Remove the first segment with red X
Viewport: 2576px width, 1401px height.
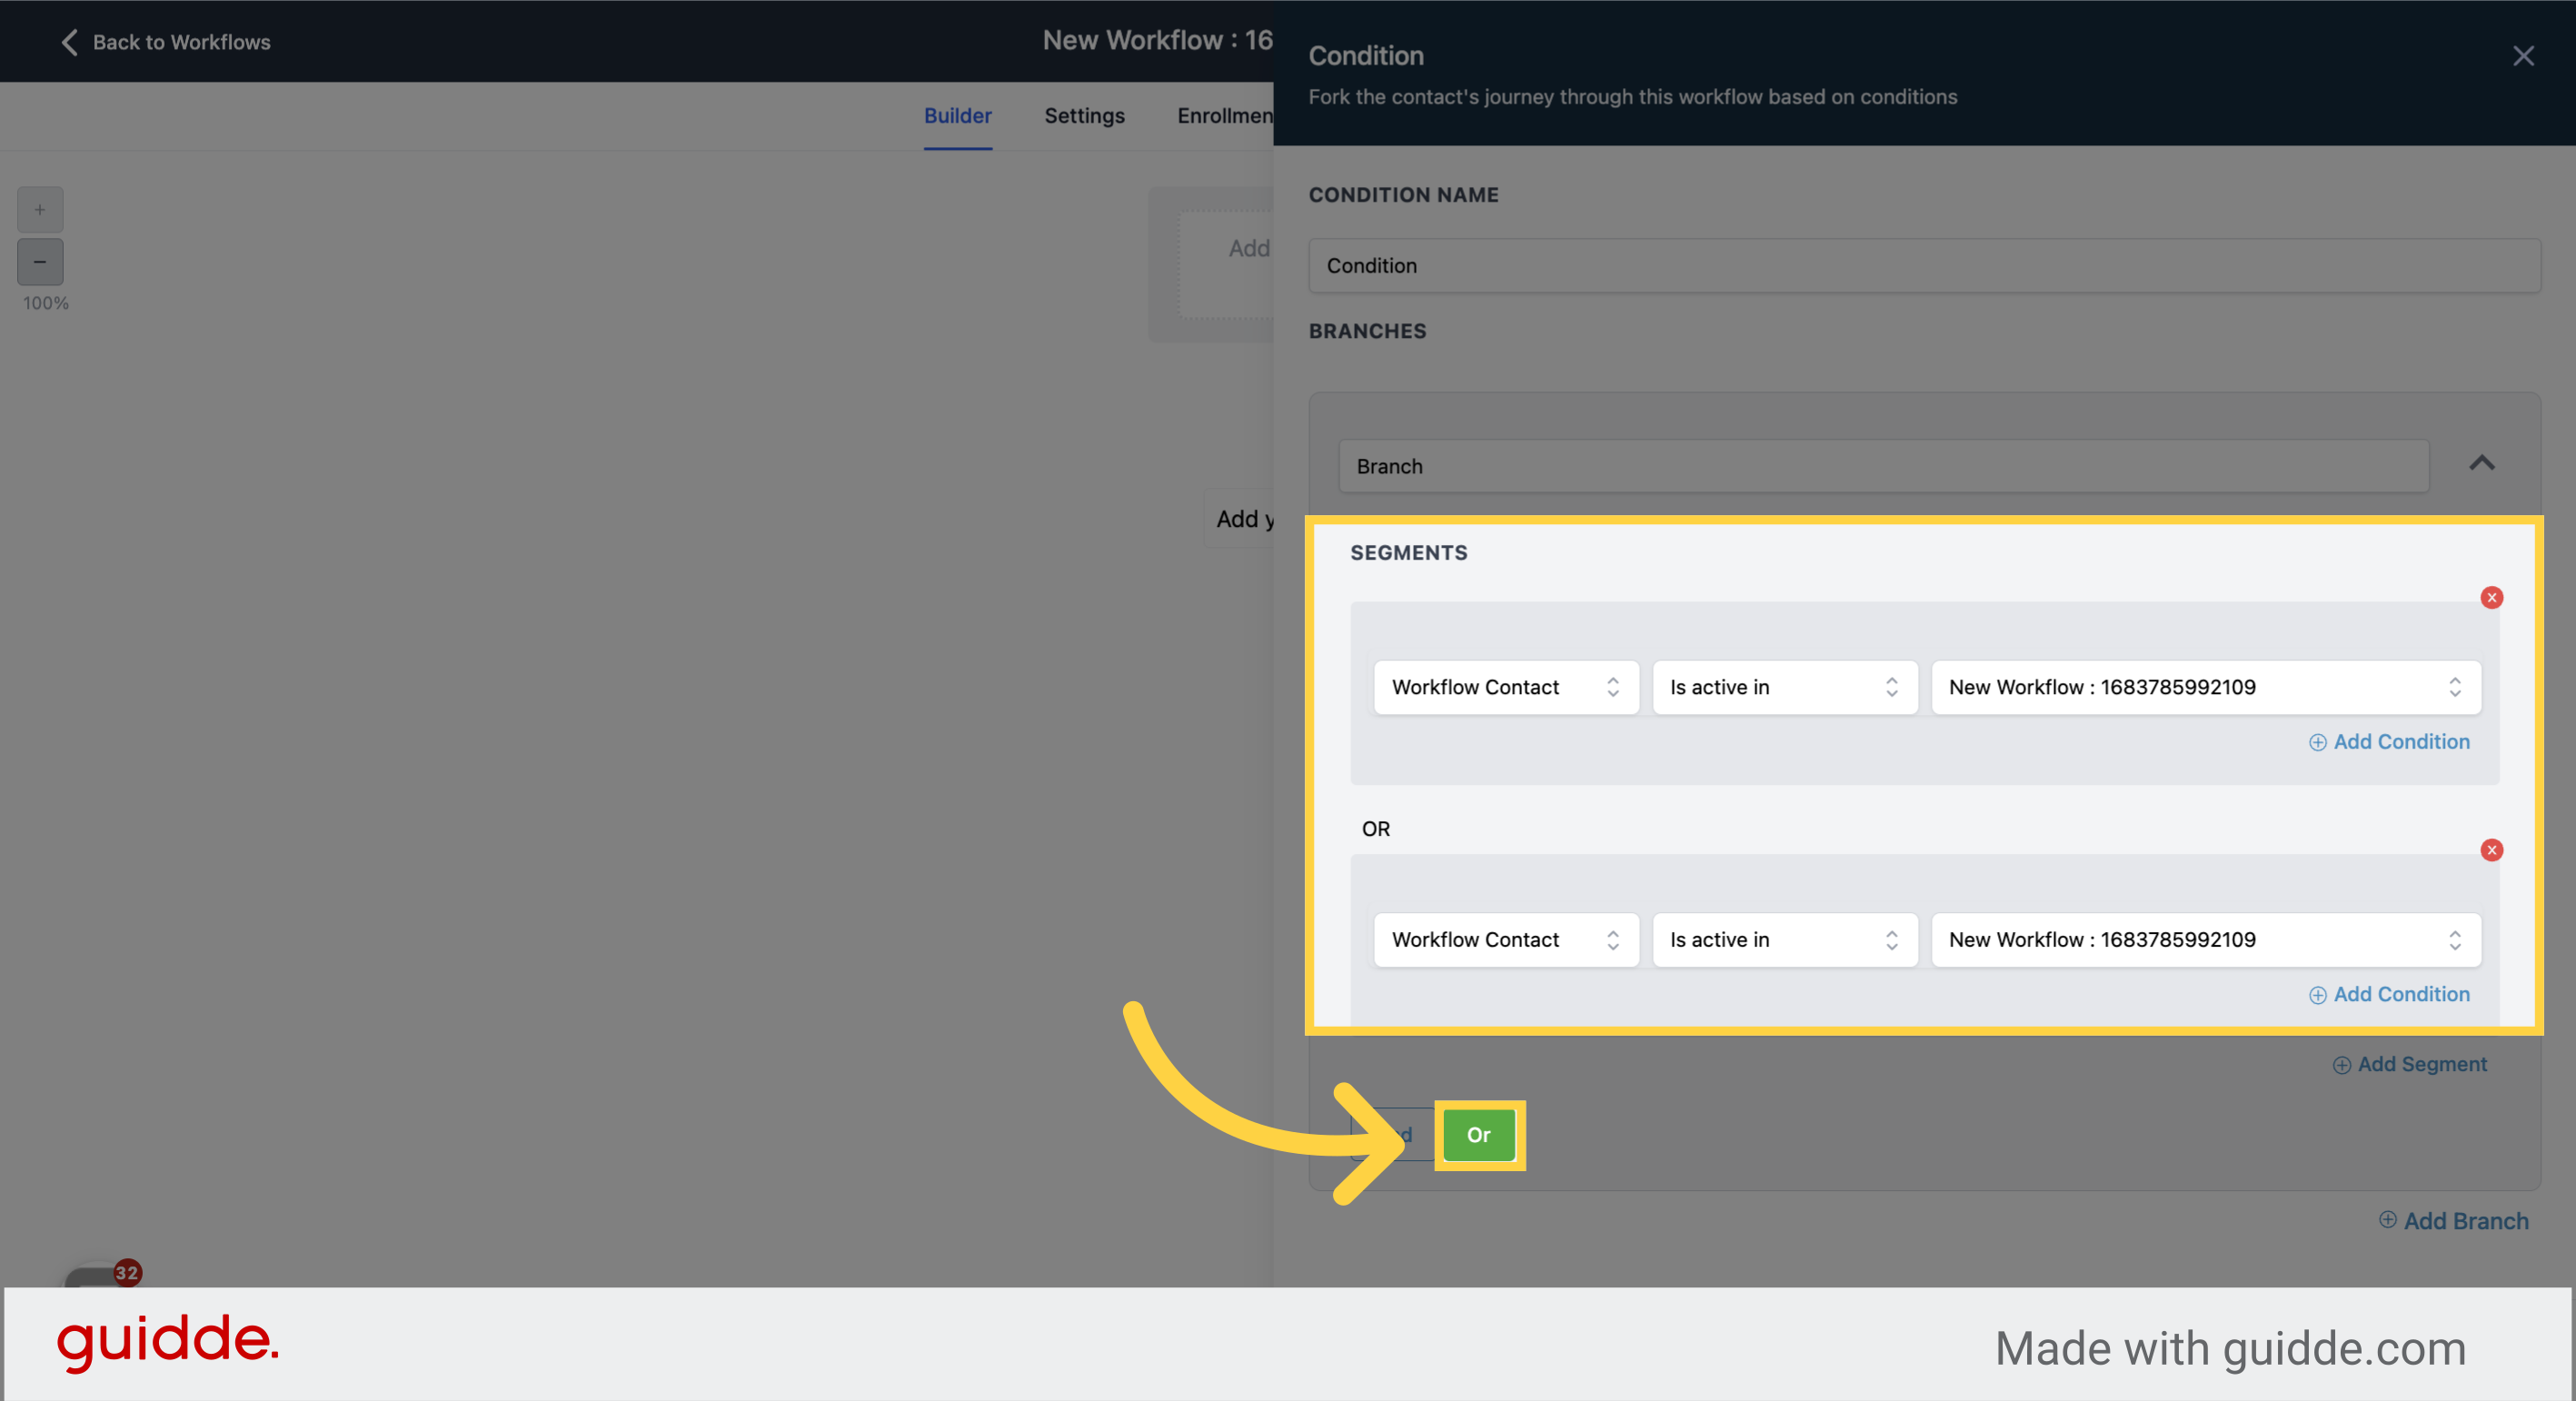[2491, 597]
